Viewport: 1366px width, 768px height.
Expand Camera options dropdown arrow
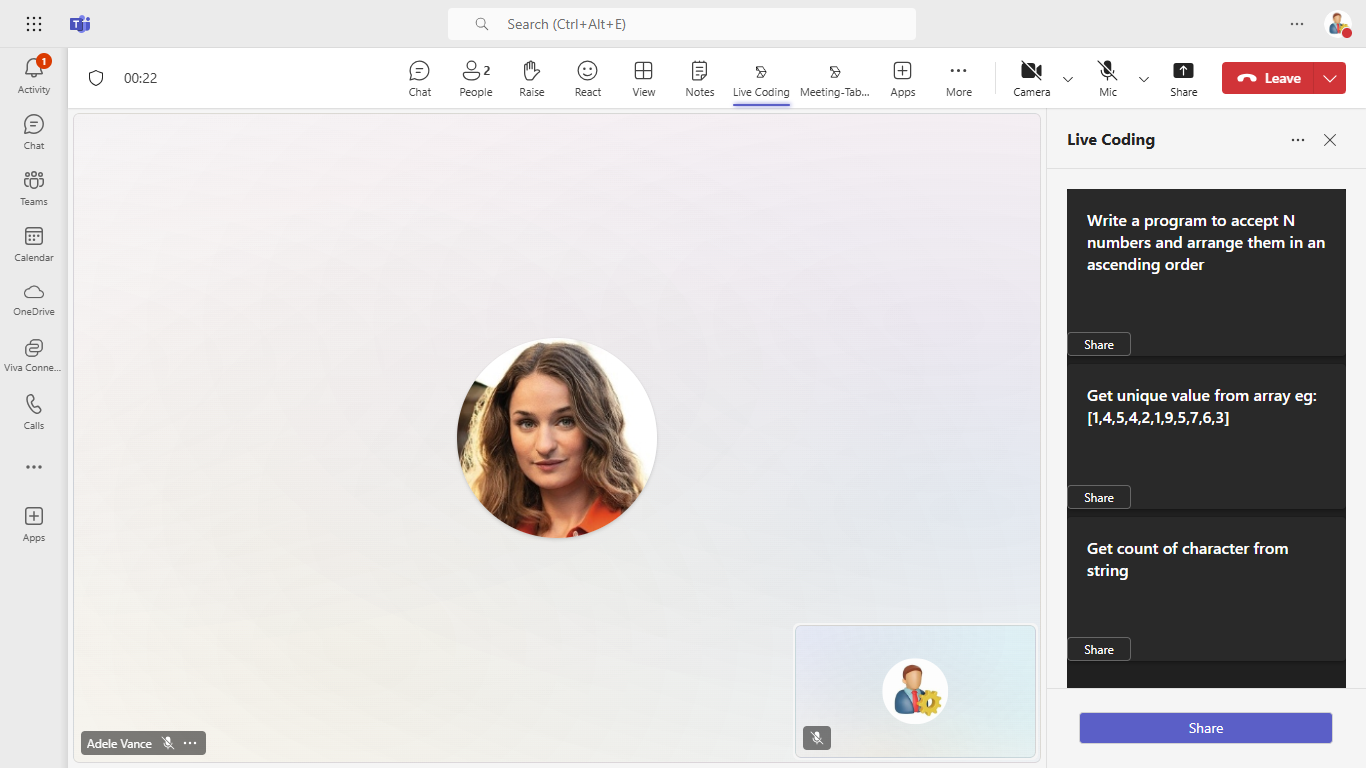(x=1068, y=79)
